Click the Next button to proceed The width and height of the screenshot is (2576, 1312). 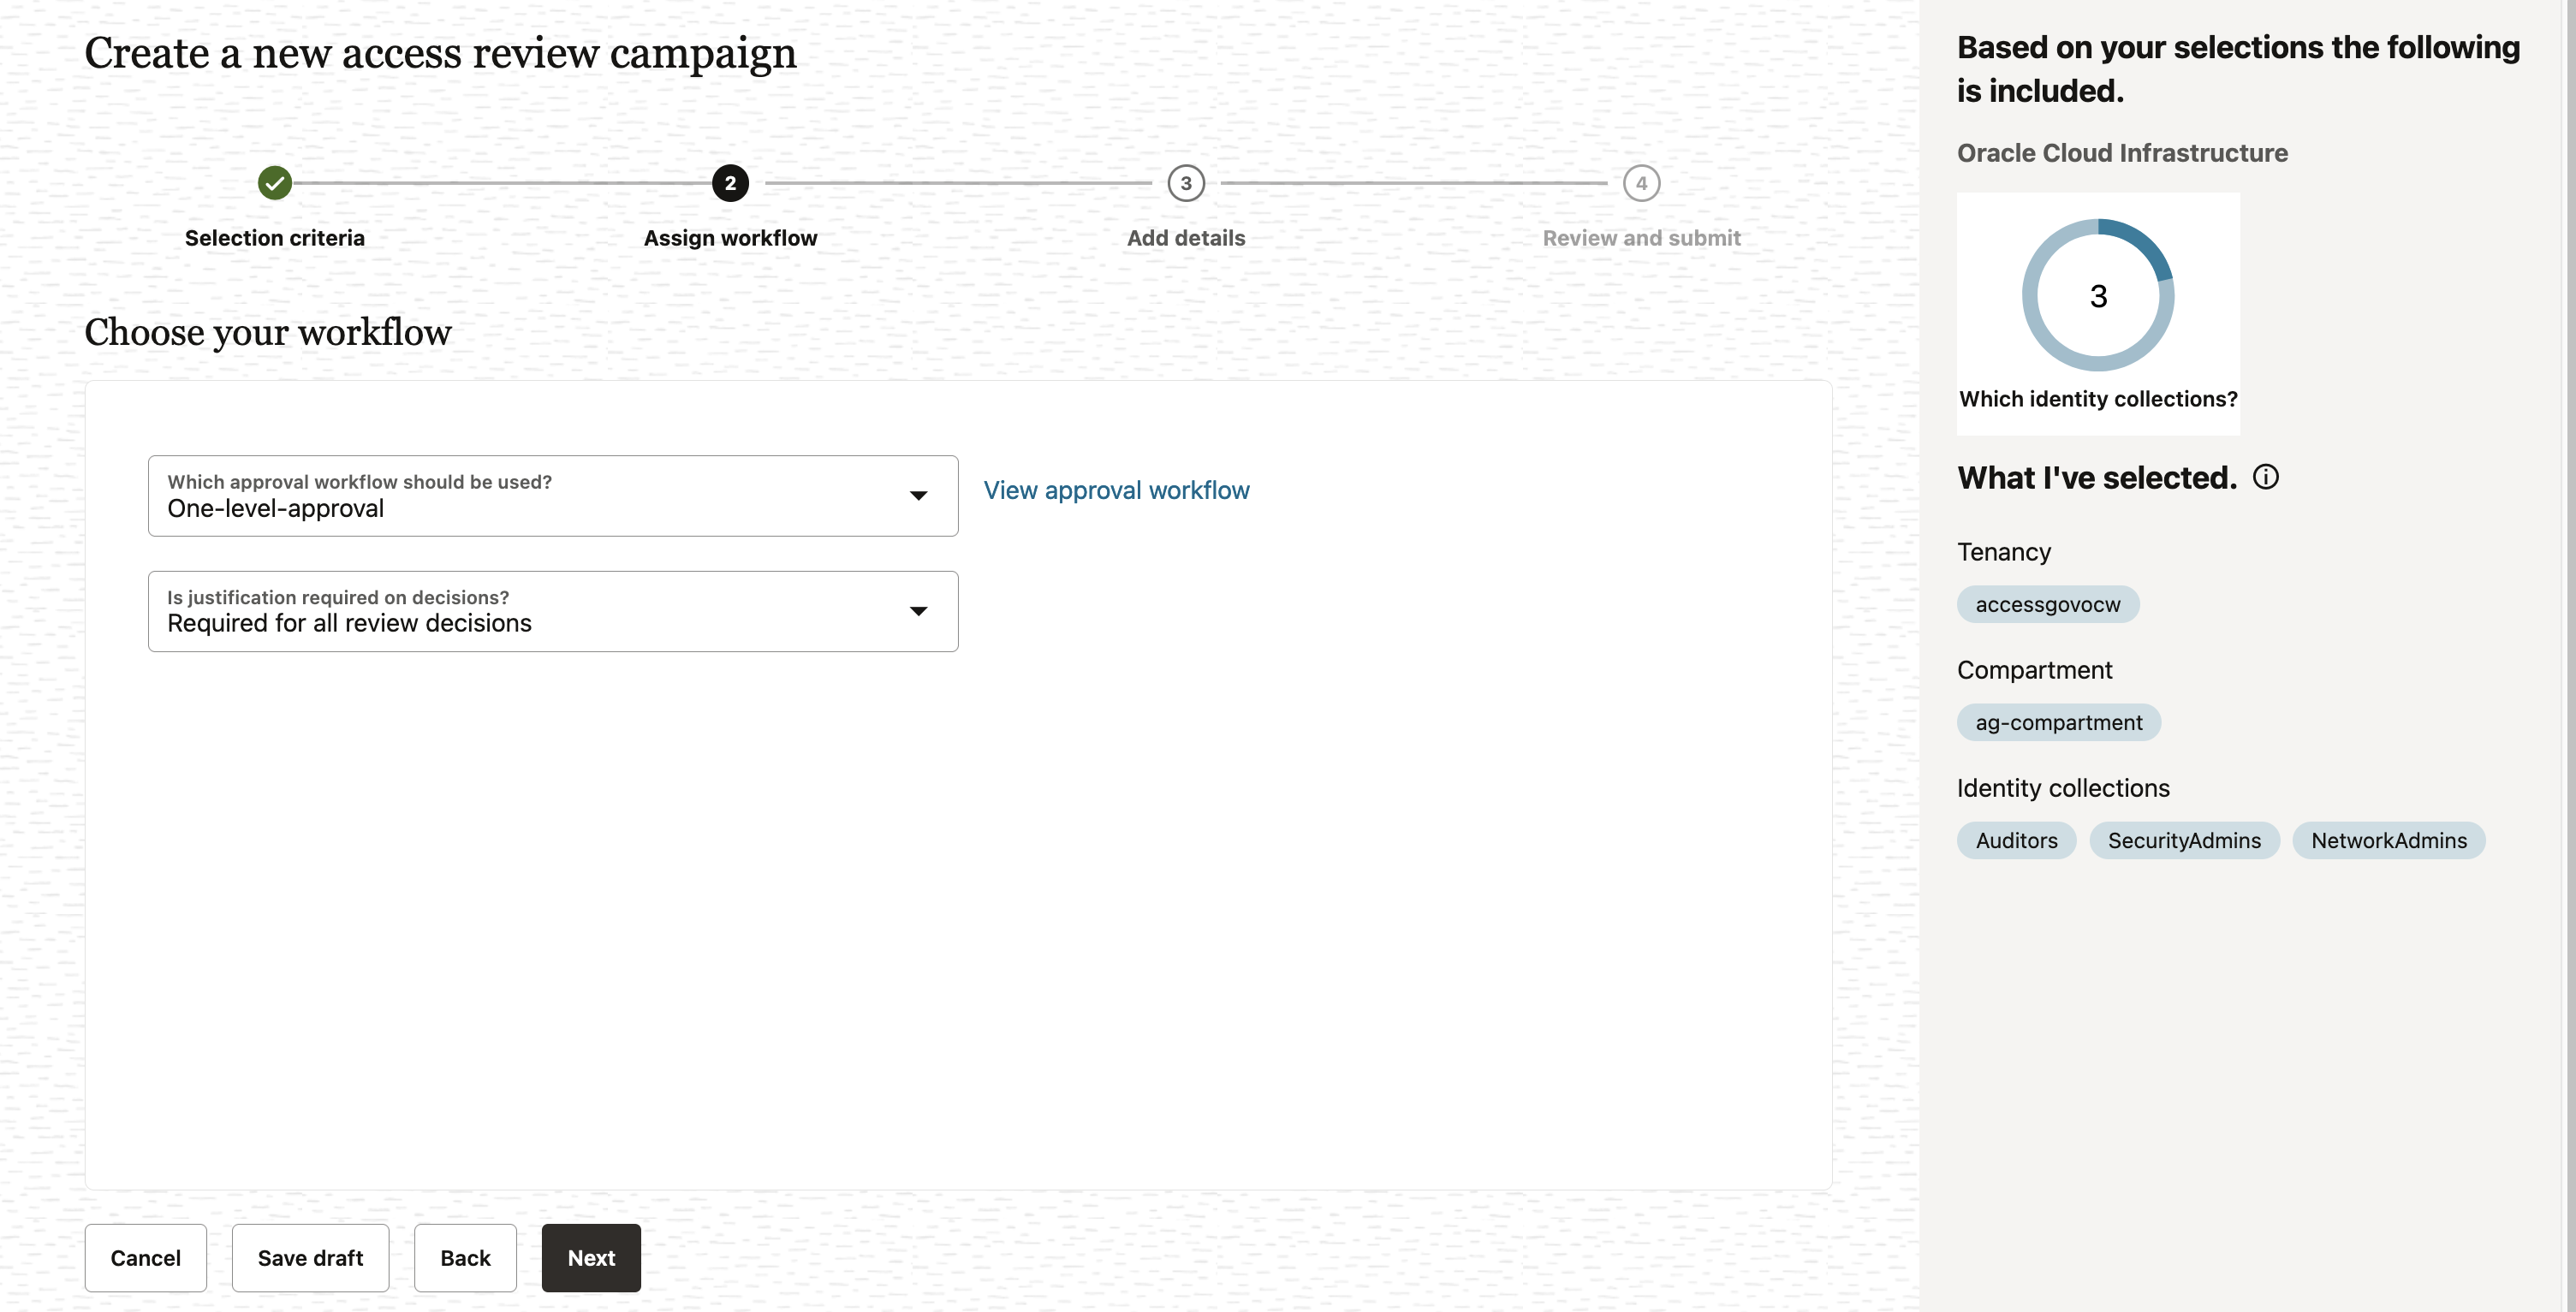click(x=590, y=1258)
